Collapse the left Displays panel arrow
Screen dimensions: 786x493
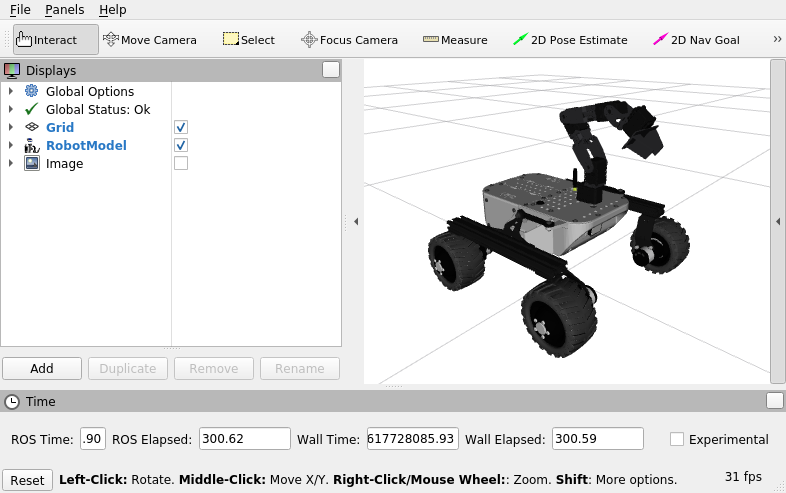356,221
